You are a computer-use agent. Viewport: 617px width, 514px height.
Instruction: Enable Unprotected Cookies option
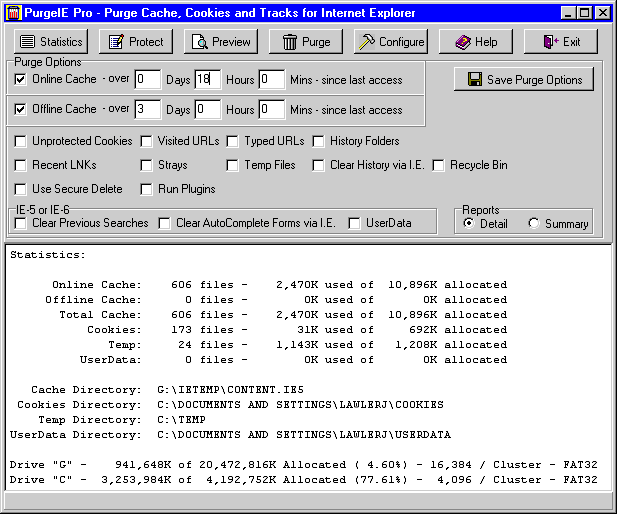click(20, 141)
